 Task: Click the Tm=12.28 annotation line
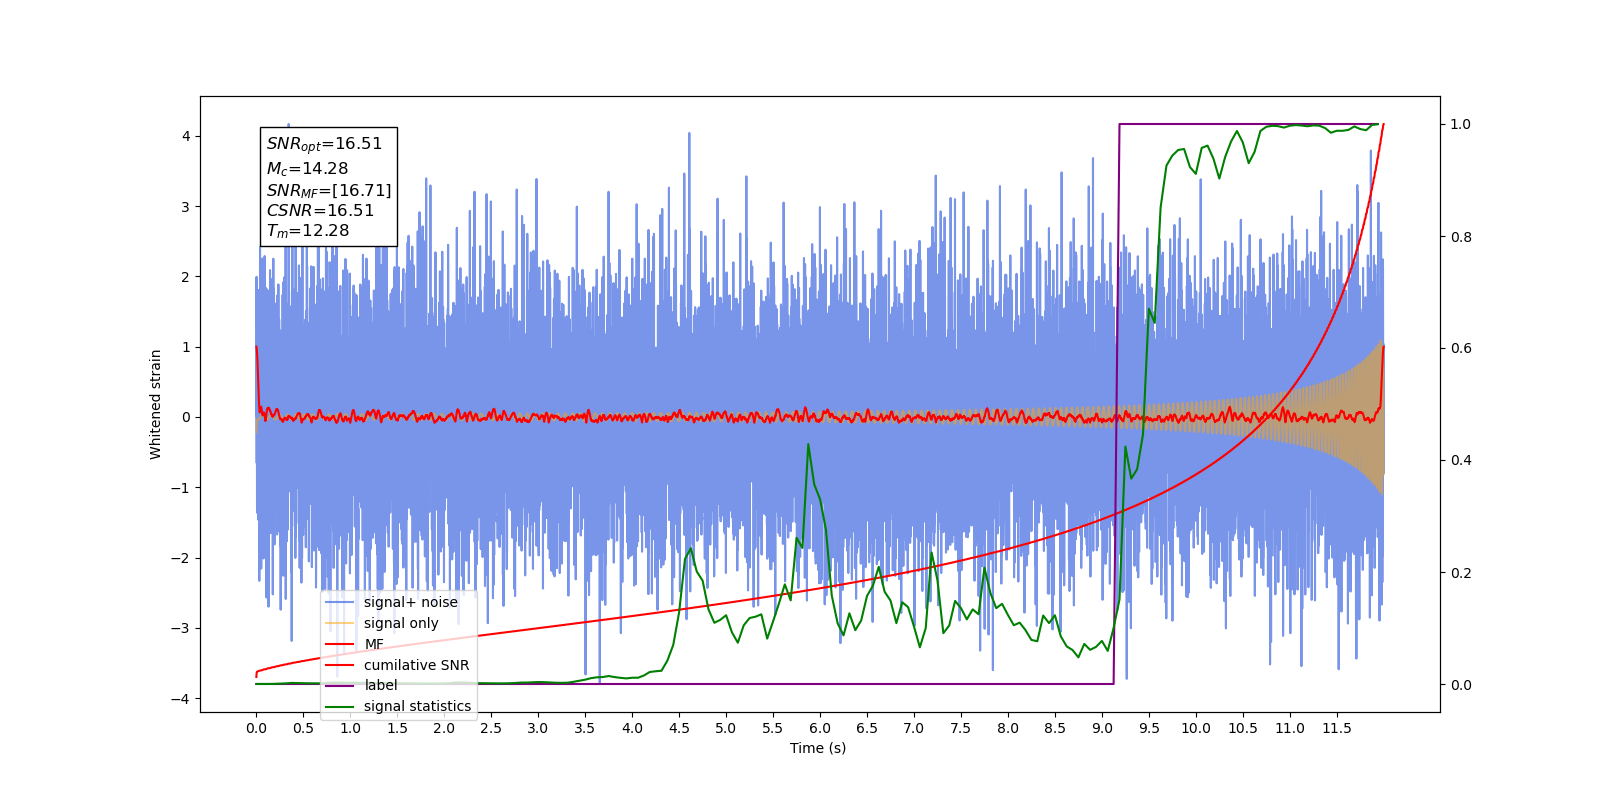click(308, 231)
